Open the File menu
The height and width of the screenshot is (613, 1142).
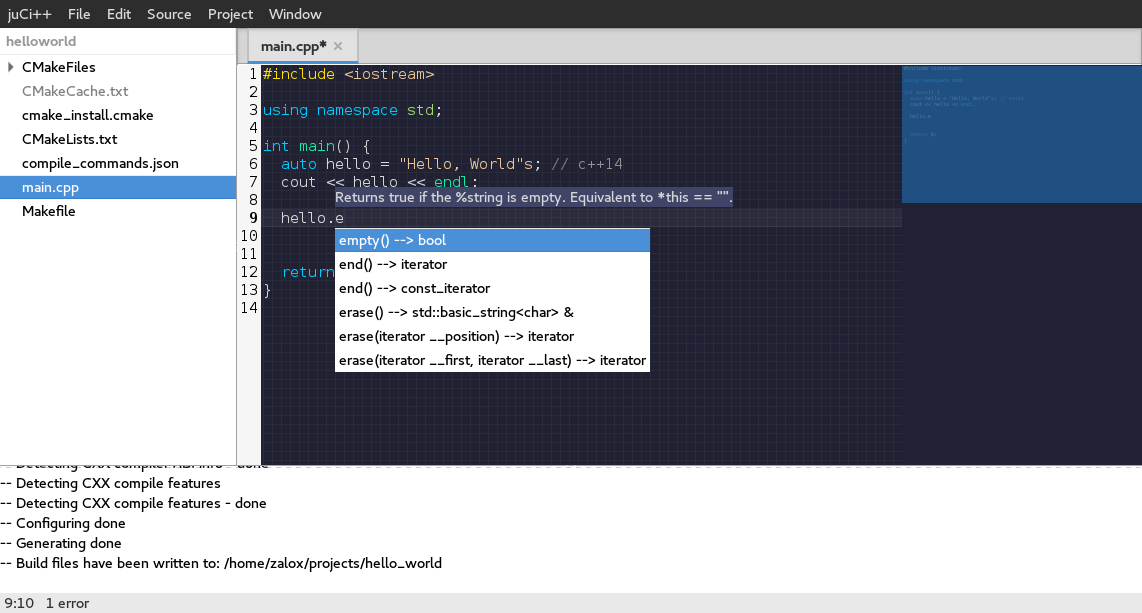point(79,14)
